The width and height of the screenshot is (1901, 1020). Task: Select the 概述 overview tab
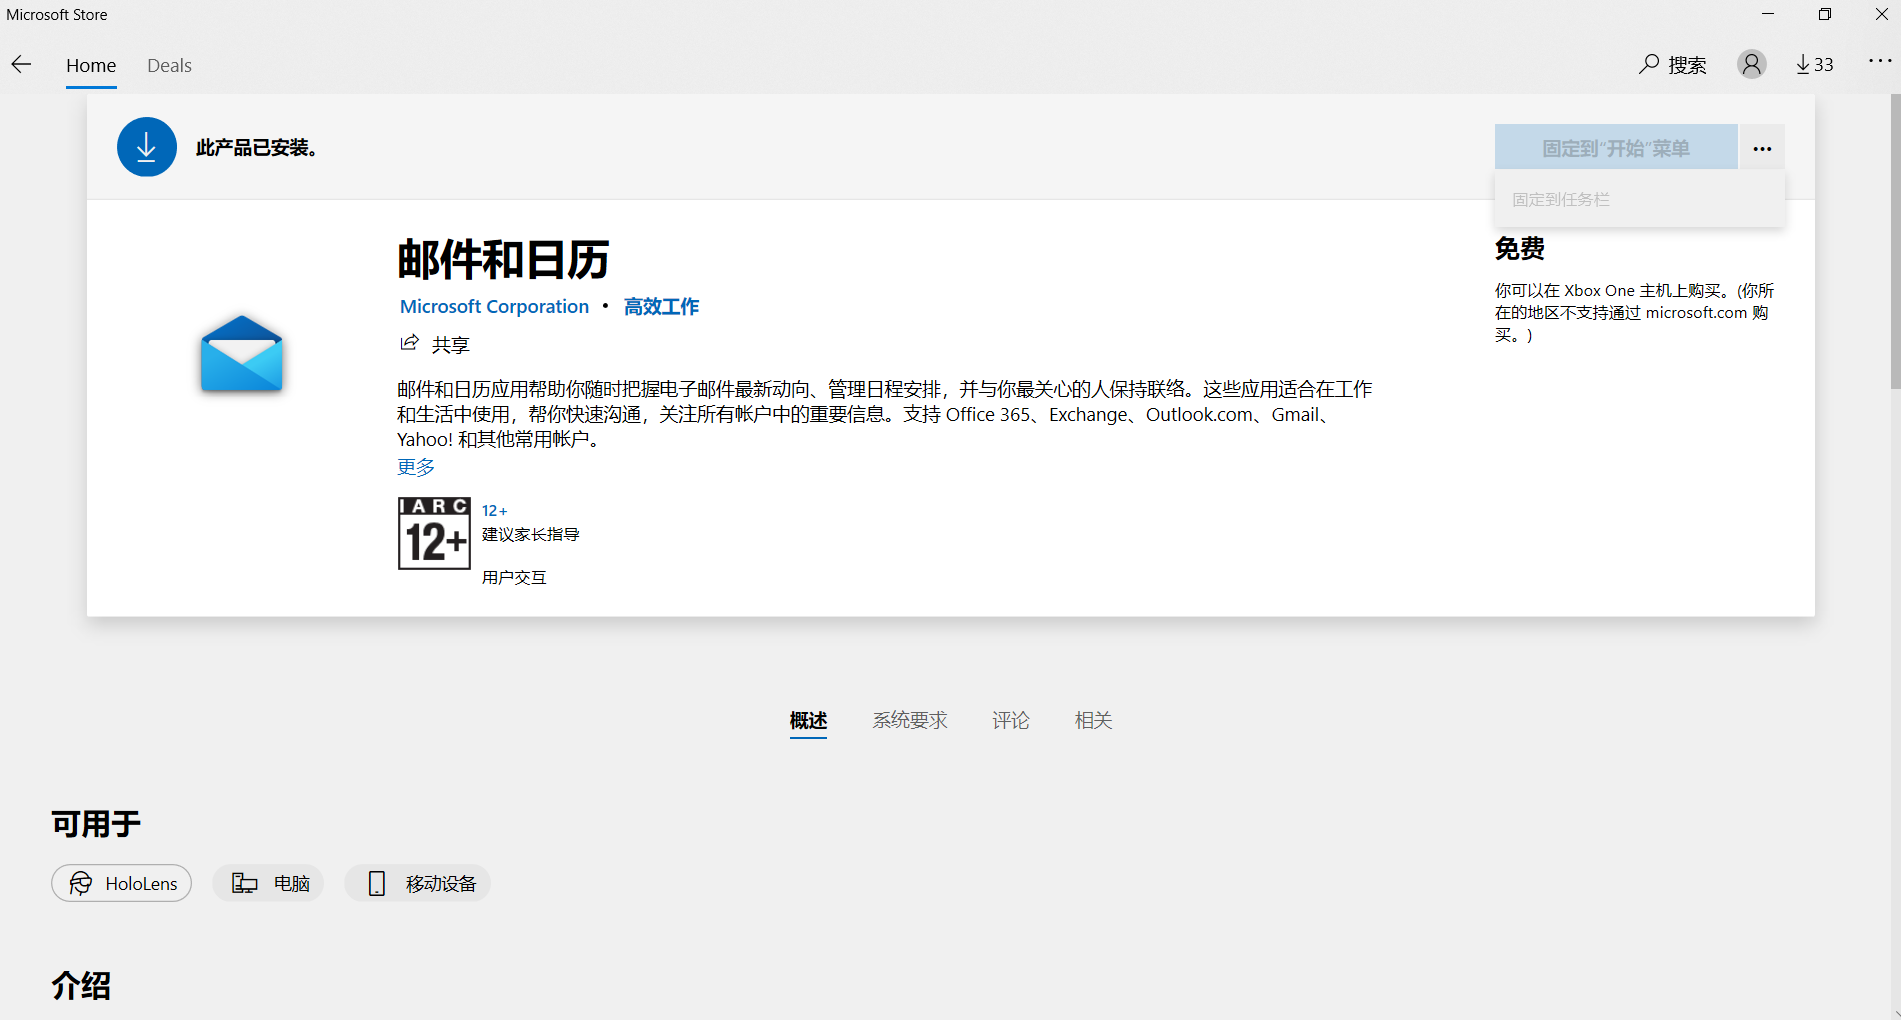coord(808,720)
